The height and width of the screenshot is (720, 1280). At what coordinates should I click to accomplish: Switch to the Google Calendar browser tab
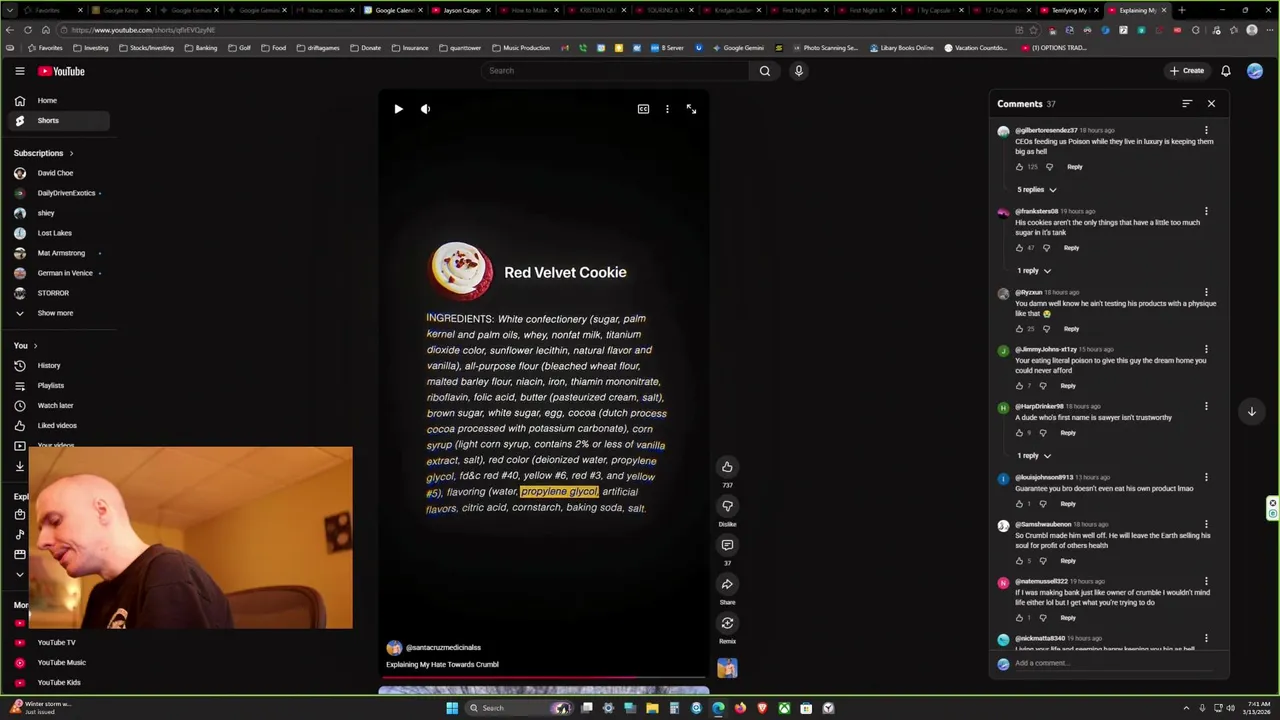point(394,10)
